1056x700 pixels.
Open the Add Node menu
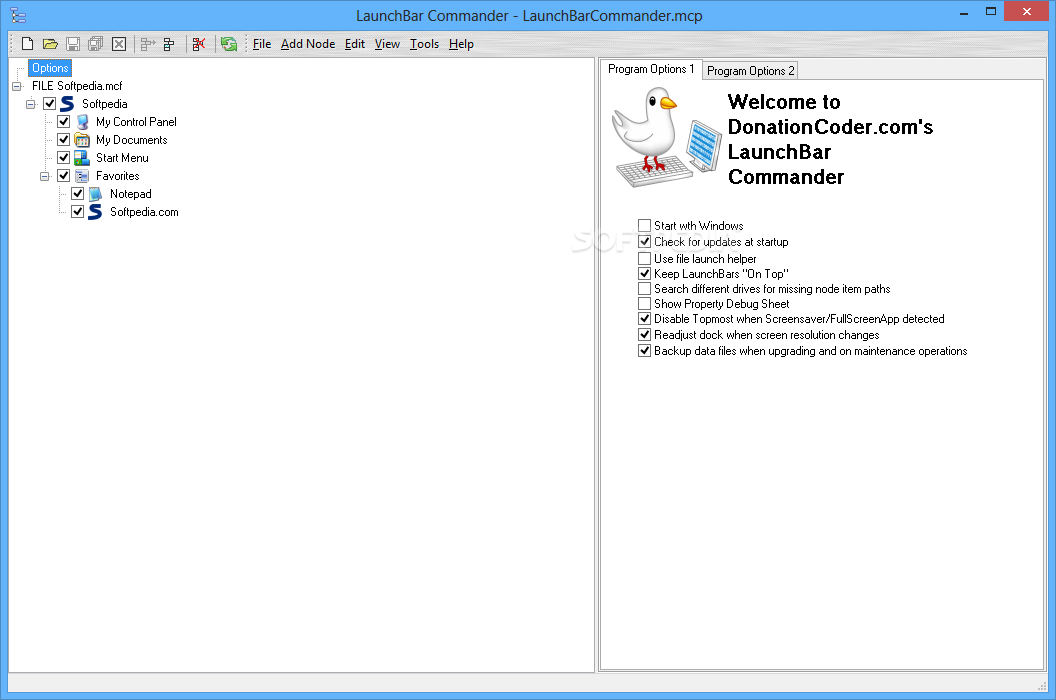click(308, 44)
